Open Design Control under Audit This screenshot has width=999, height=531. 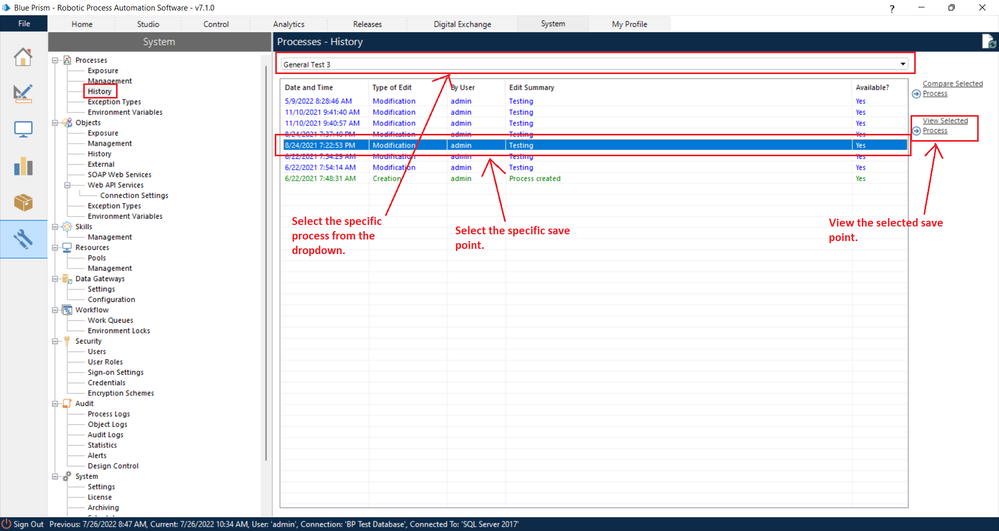(x=113, y=466)
